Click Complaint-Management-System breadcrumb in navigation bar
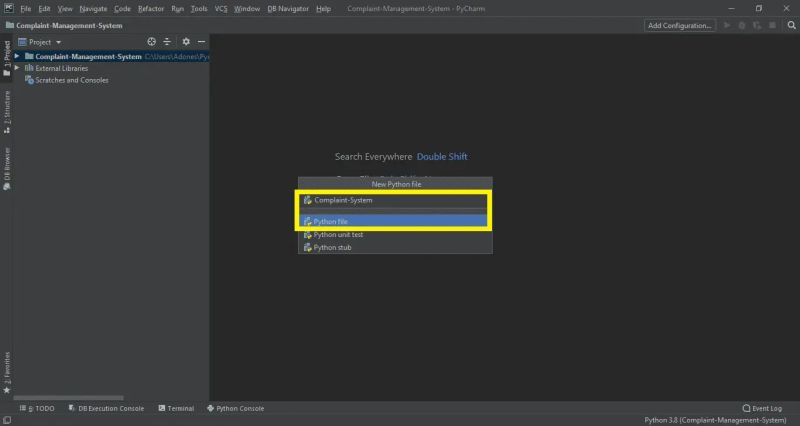Image resolution: width=800 pixels, height=426 pixels. pos(69,26)
